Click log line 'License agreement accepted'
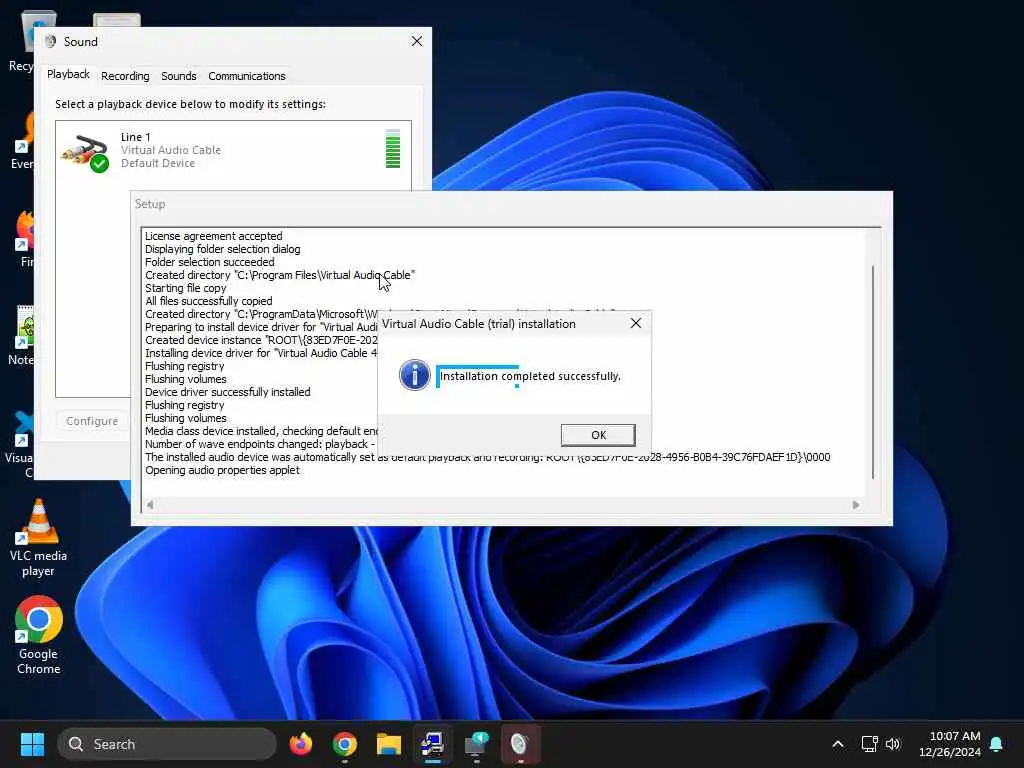 [214, 236]
